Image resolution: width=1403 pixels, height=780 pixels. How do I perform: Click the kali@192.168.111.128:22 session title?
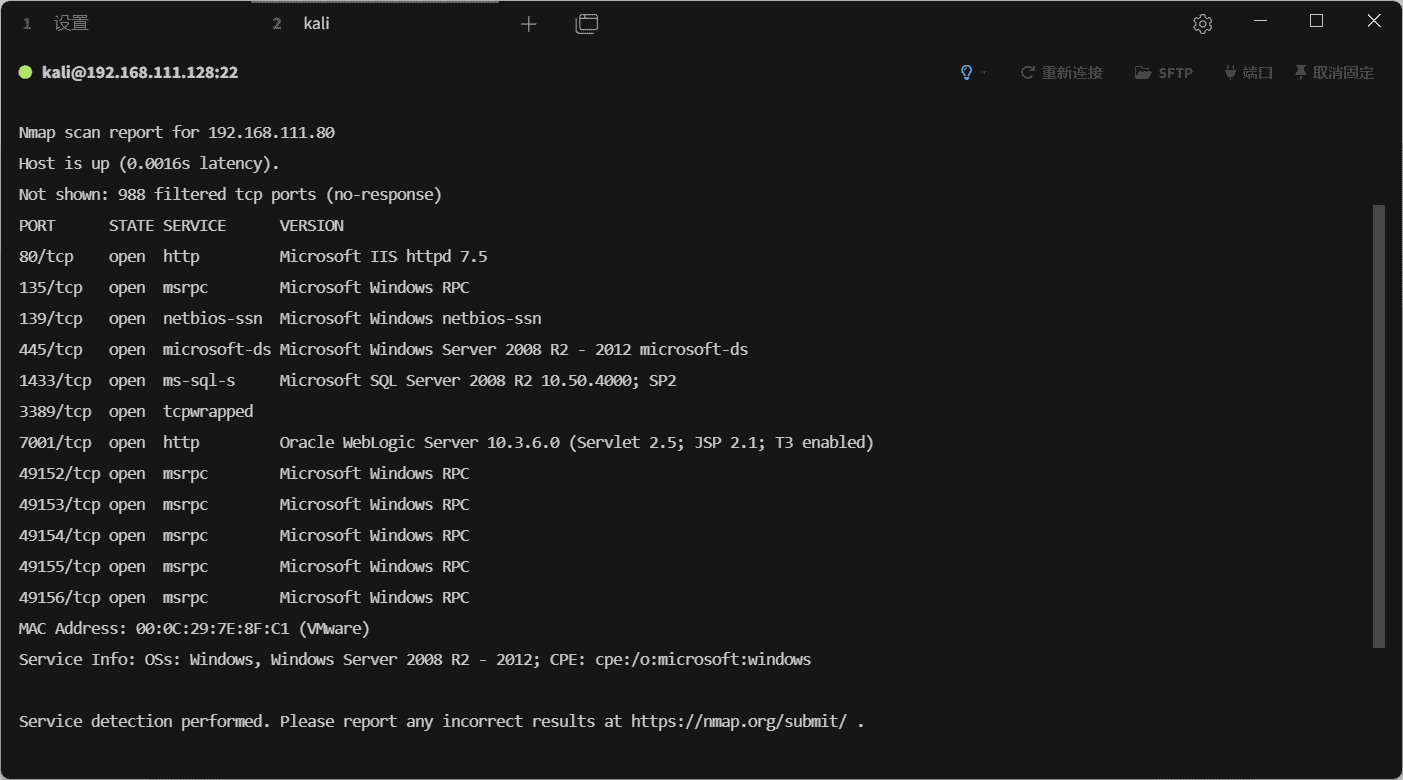[x=140, y=72]
